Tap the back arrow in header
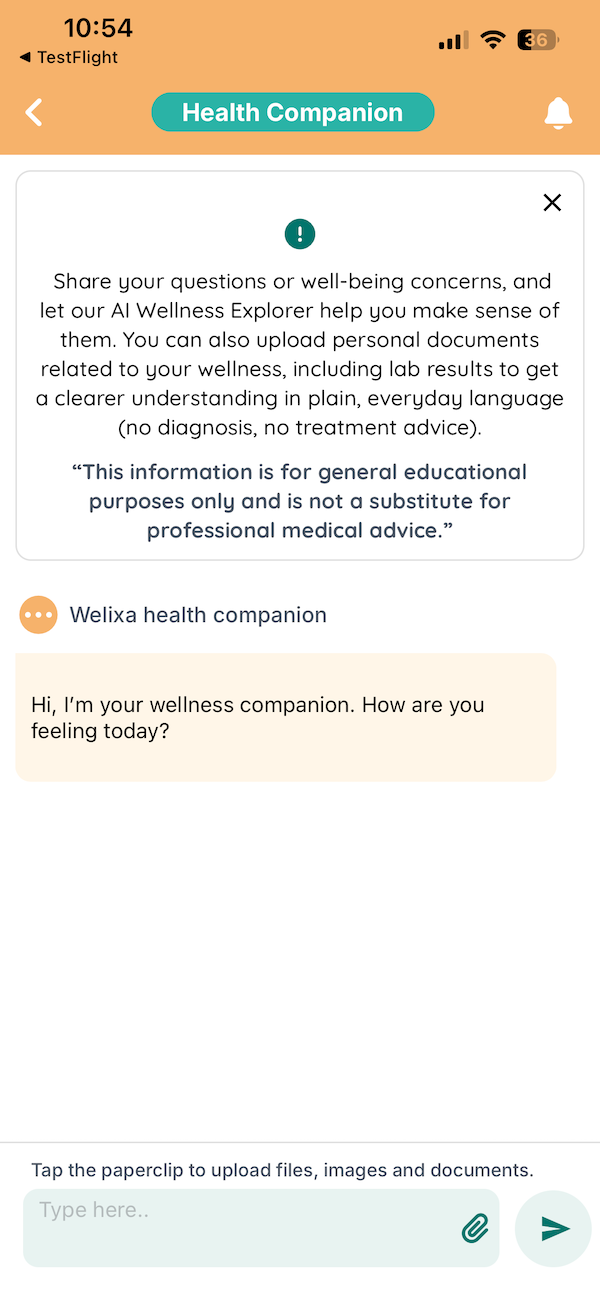This screenshot has height=1298, width=600. click(x=34, y=112)
